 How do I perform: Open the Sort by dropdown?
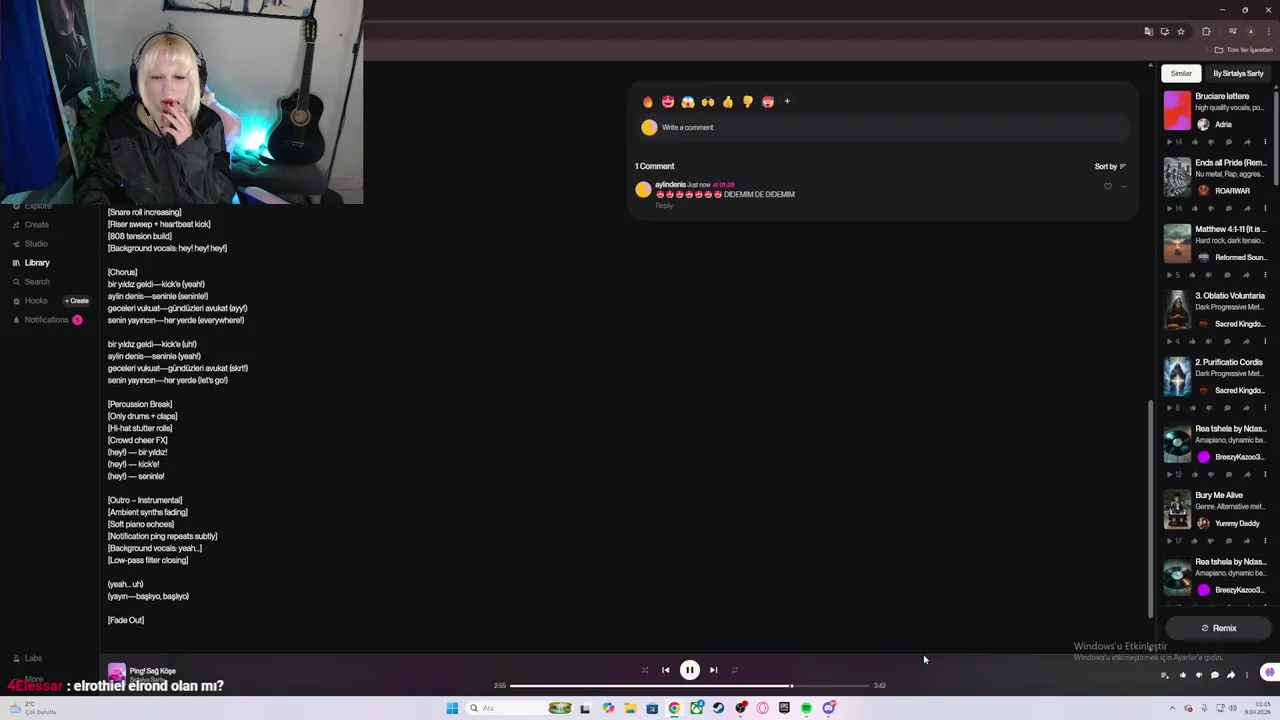coord(1110,167)
